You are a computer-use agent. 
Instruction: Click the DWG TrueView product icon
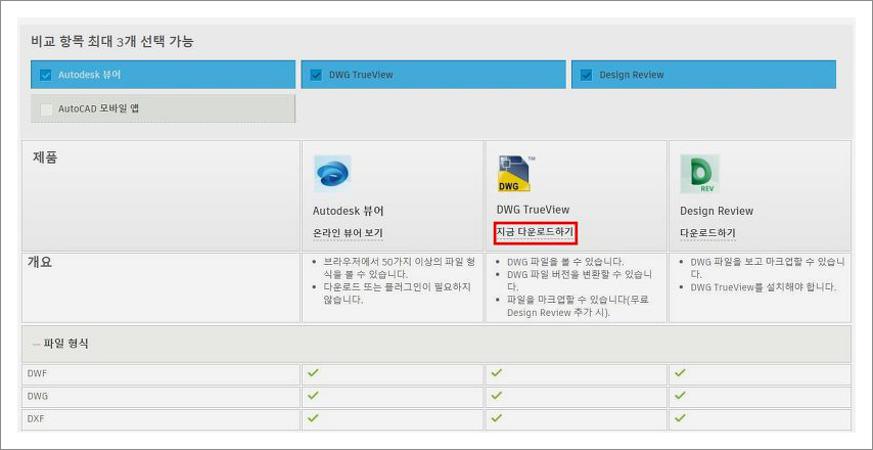click(x=514, y=174)
